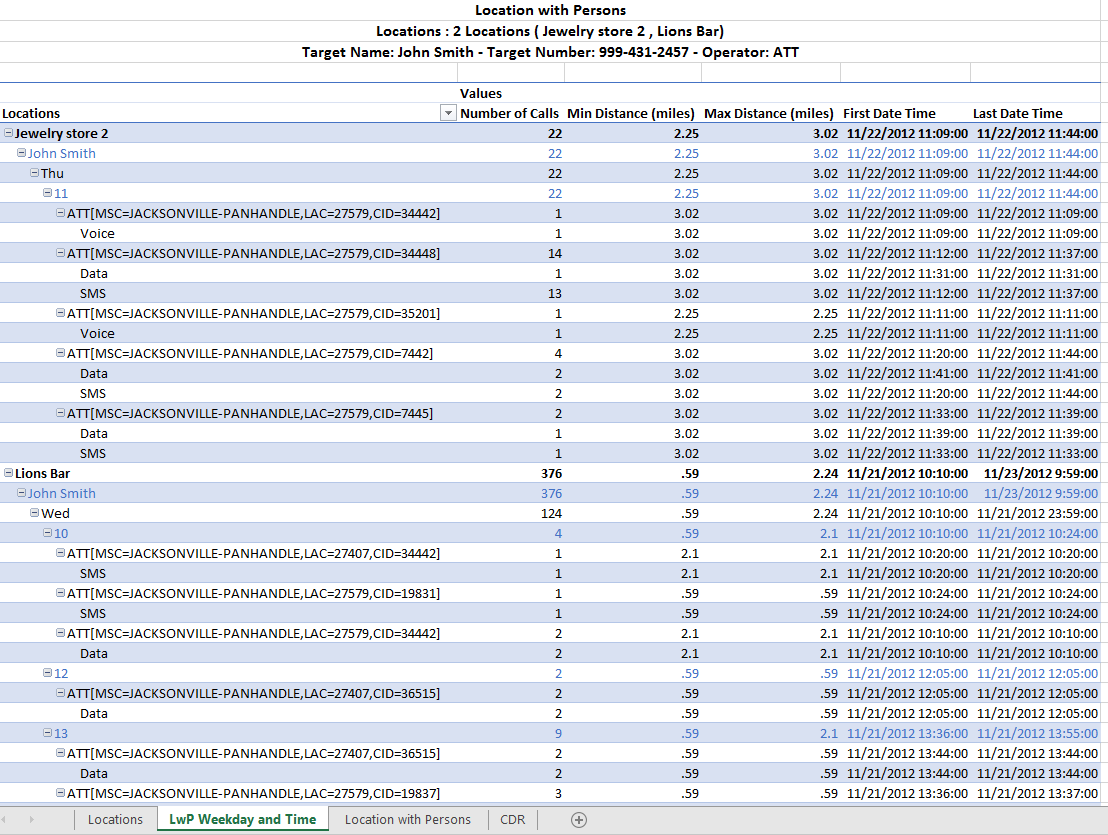1108x835 pixels.
Task: Collapse the Thu weekday group
Action: pos(35,173)
